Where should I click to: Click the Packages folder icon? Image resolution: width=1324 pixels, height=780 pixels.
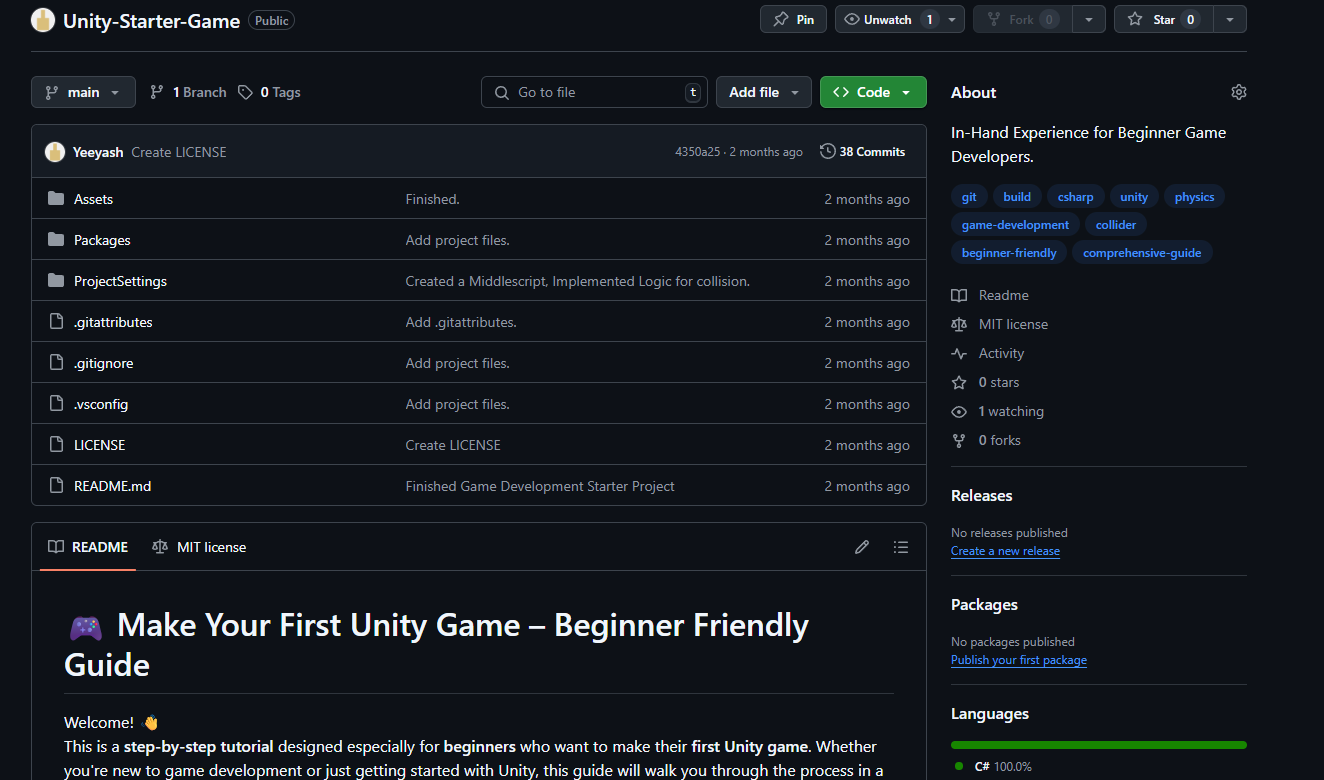pyautogui.click(x=56, y=240)
